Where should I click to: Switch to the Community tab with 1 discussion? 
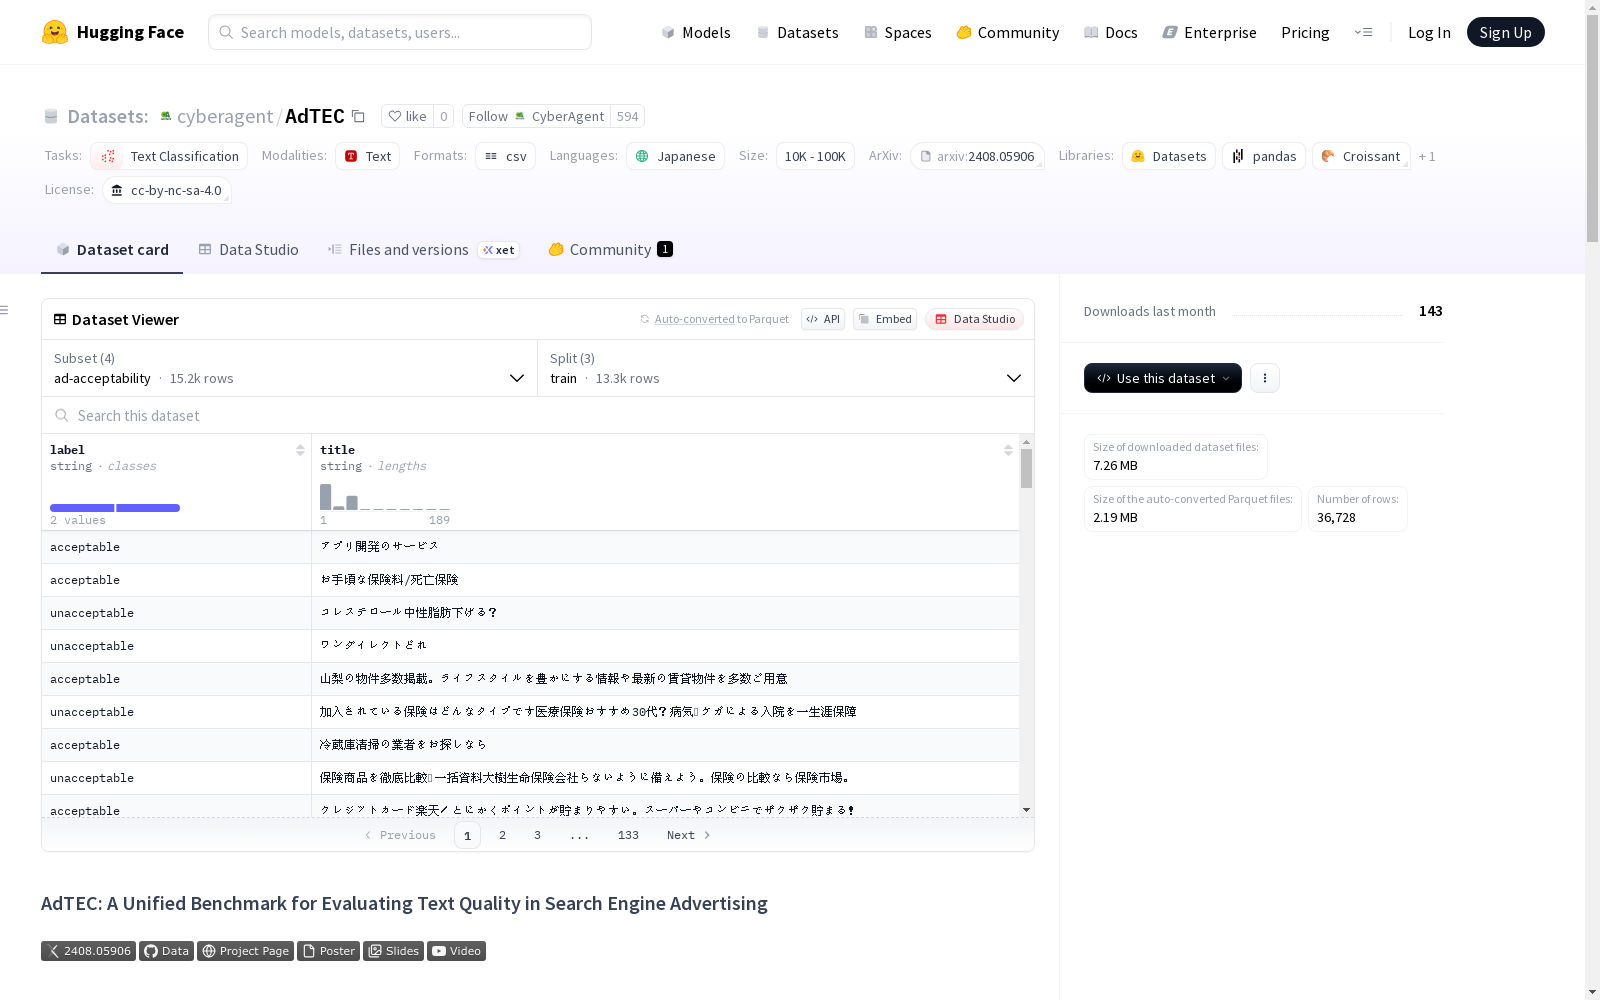click(x=610, y=250)
